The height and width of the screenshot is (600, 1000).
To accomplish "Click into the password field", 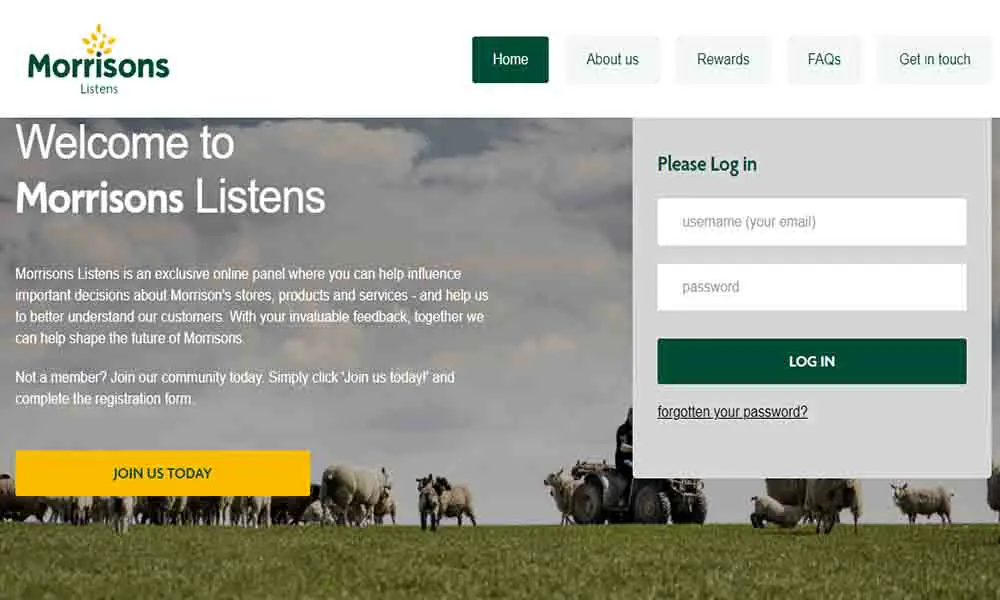I will [x=811, y=287].
